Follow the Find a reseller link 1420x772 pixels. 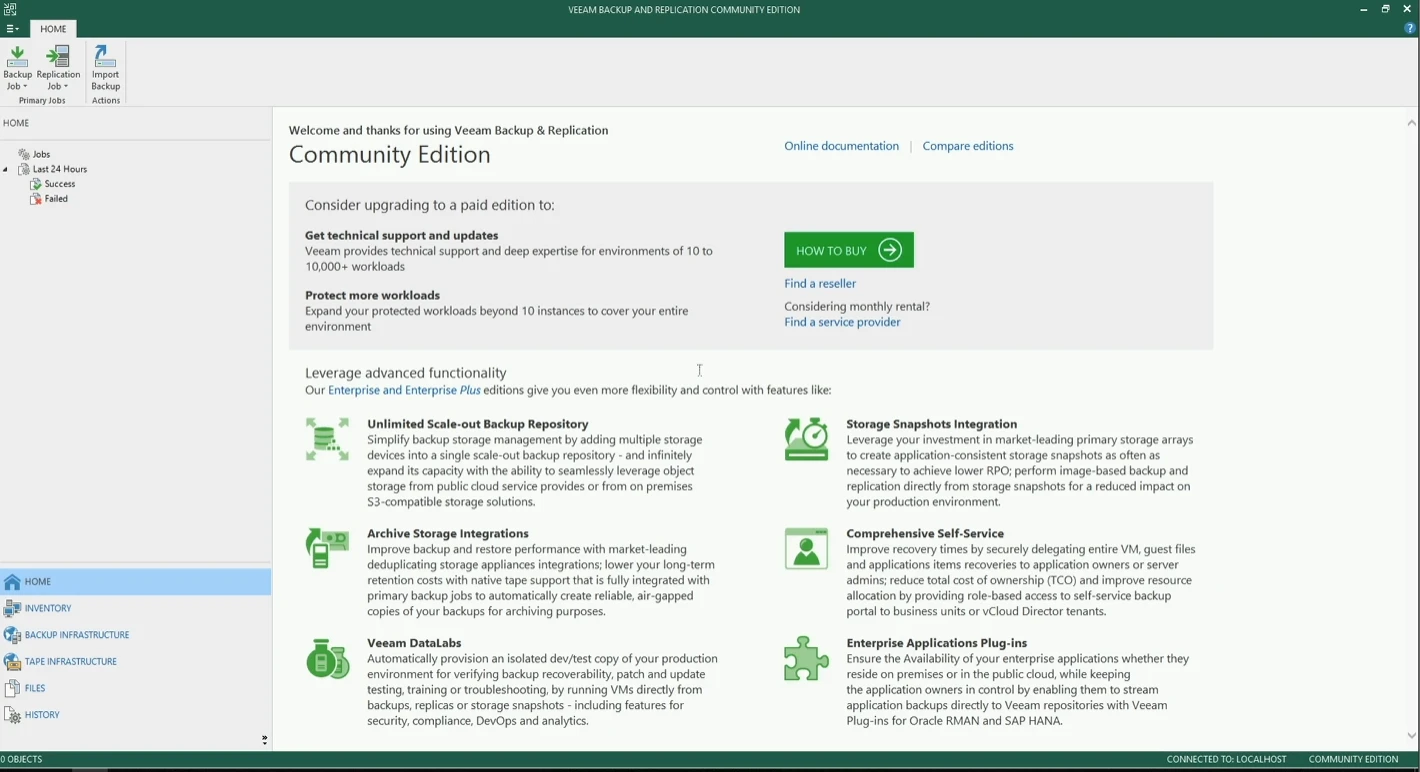coord(820,284)
